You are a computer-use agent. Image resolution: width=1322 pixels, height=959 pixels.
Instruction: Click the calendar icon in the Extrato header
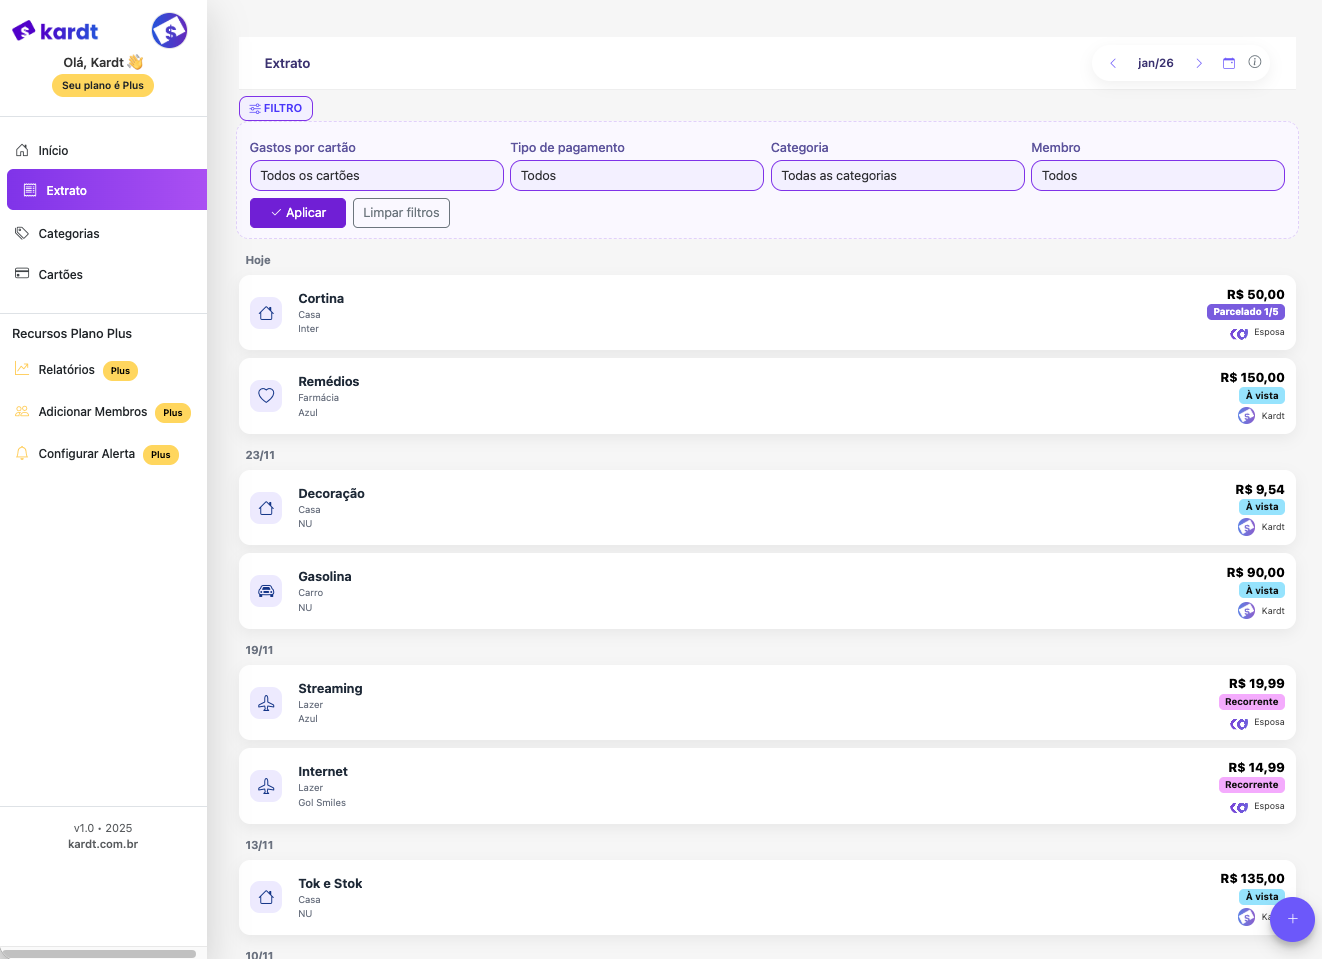pyautogui.click(x=1228, y=63)
